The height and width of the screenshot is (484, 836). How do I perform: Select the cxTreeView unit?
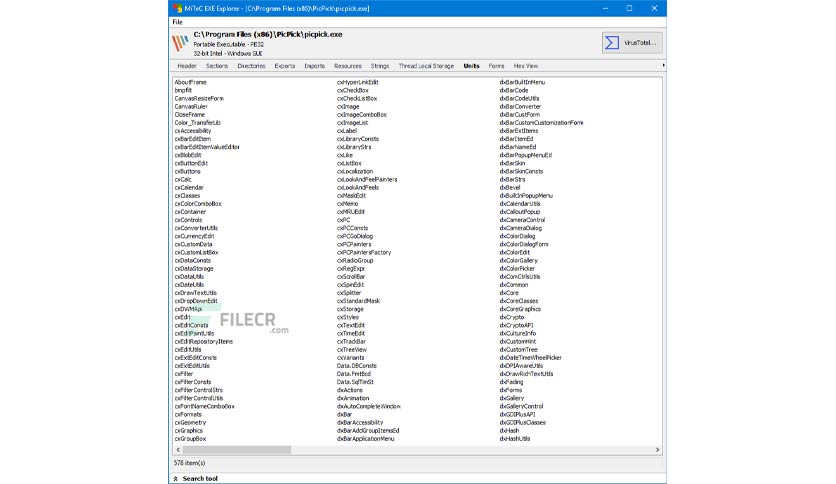pyautogui.click(x=352, y=350)
